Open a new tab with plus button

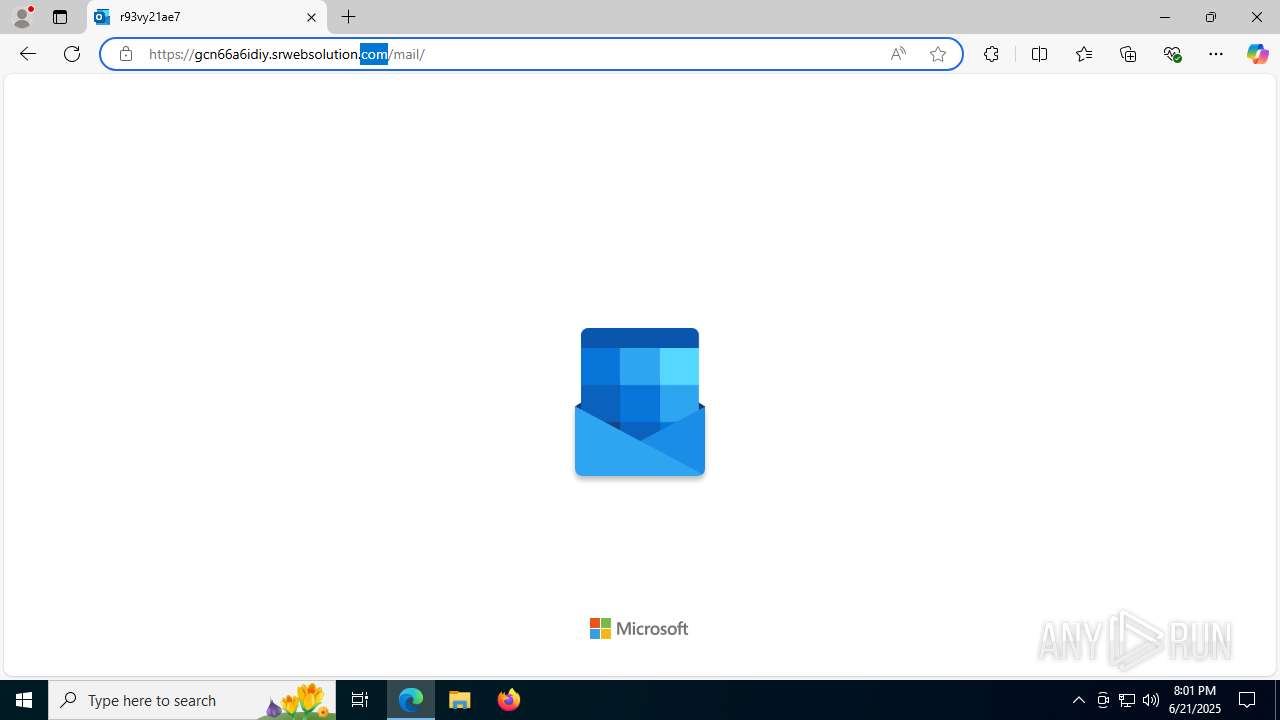(x=349, y=17)
